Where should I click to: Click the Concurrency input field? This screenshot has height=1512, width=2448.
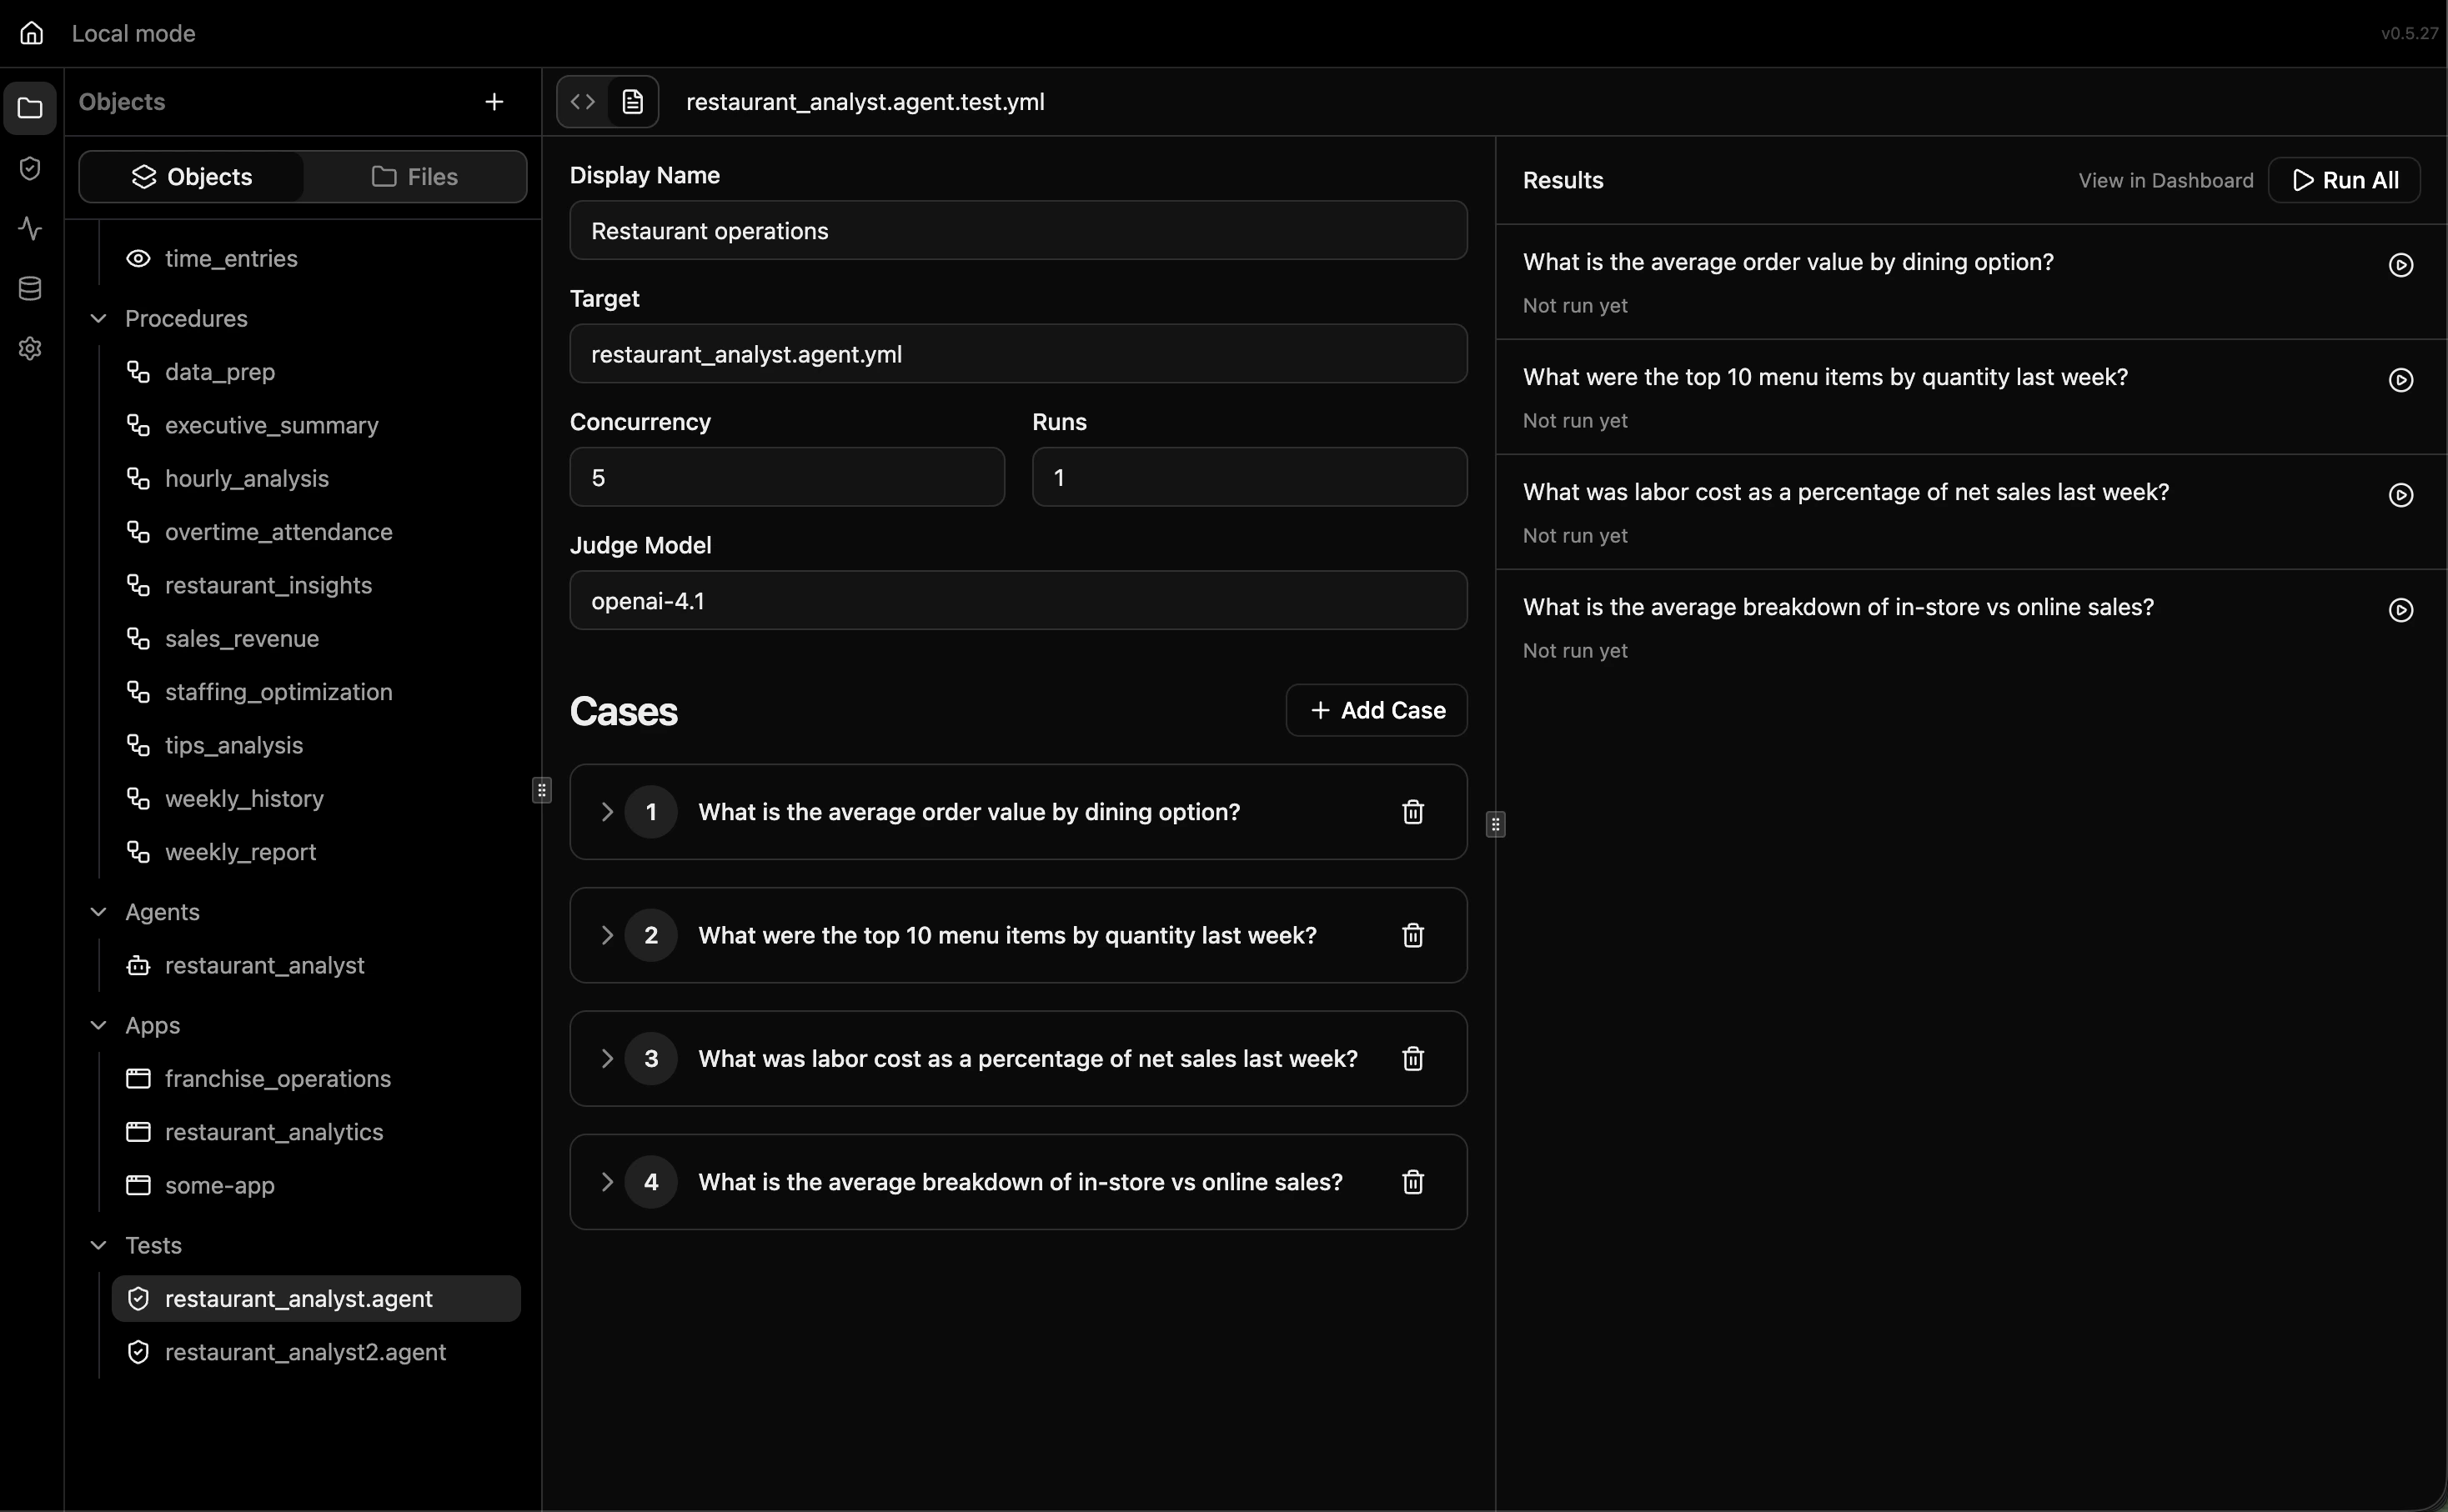[x=786, y=477]
